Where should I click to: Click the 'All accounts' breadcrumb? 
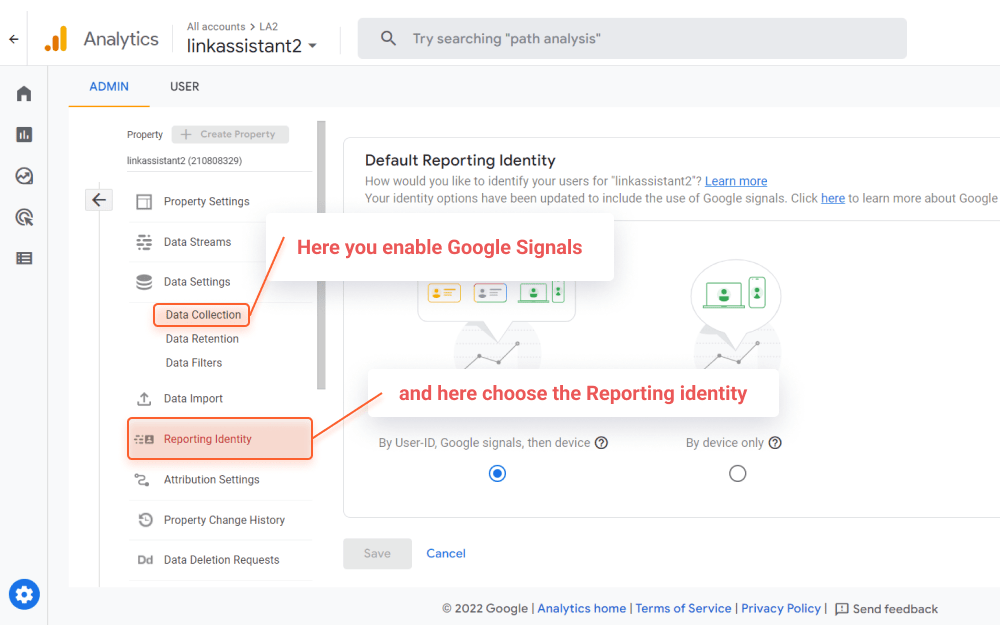point(216,27)
